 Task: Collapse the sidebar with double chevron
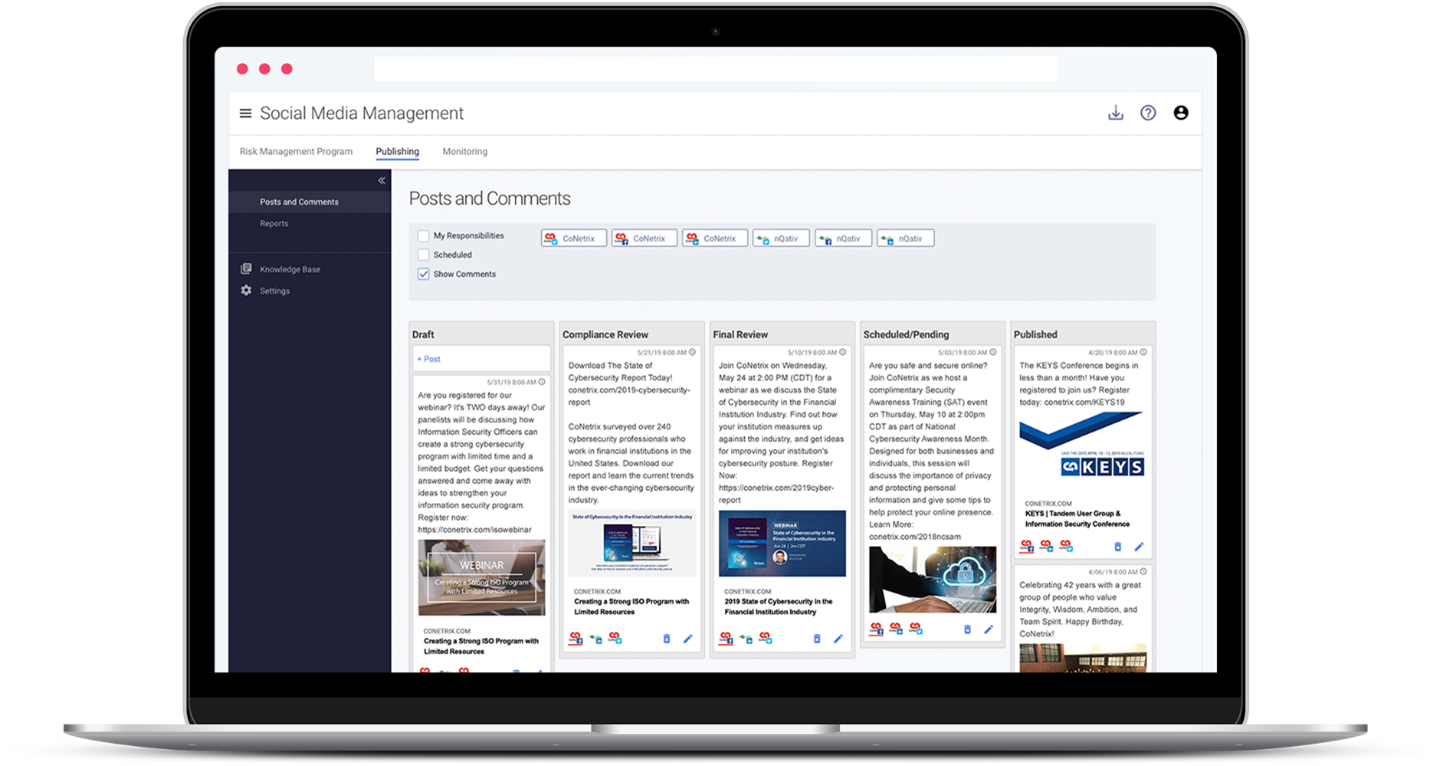pos(381,181)
